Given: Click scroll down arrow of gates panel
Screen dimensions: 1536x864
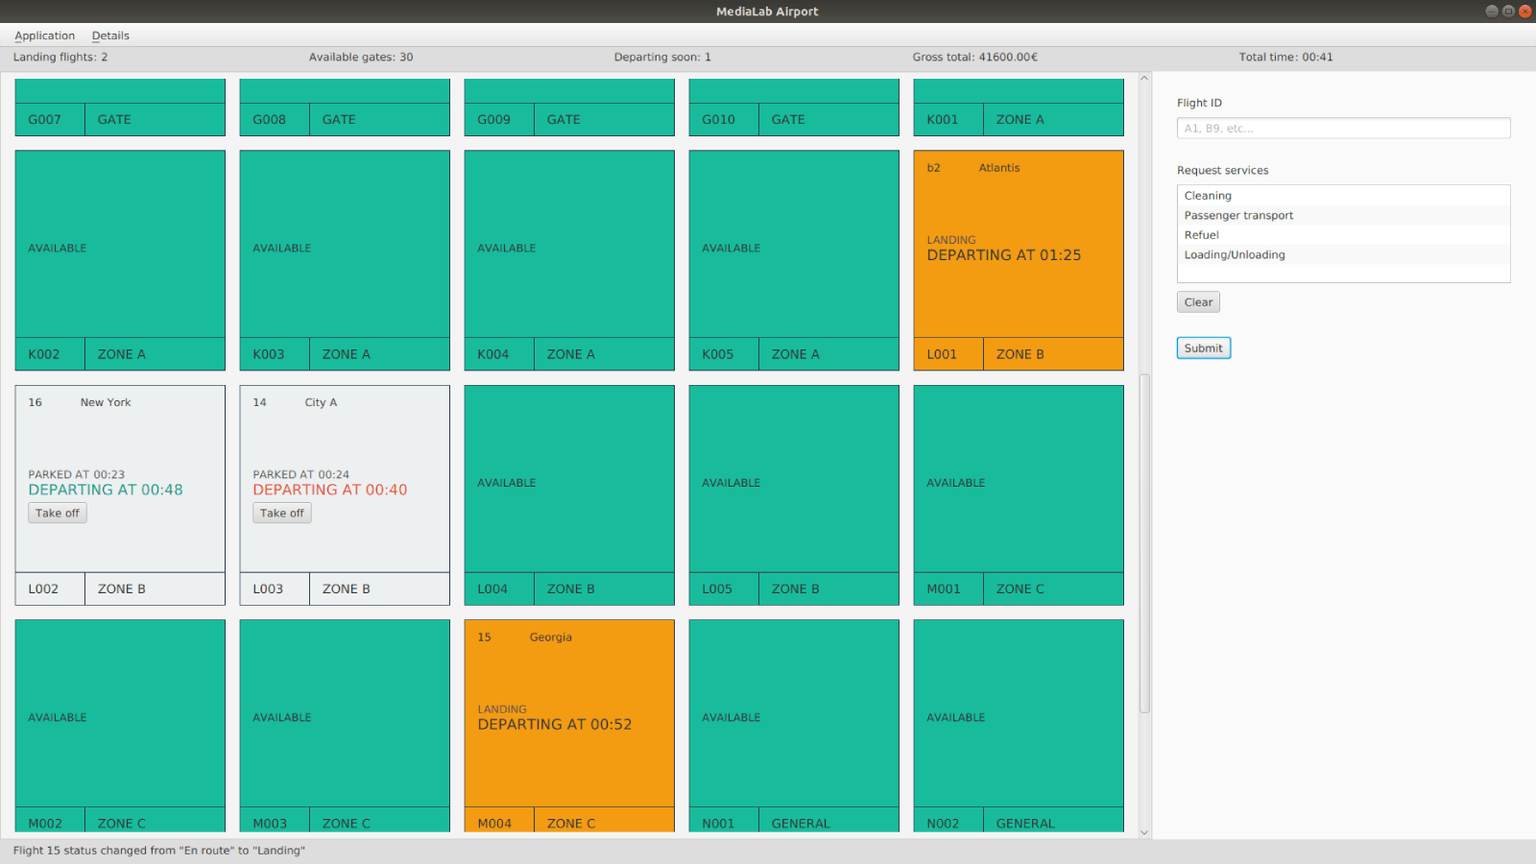Looking at the screenshot, I should click(x=1145, y=832).
